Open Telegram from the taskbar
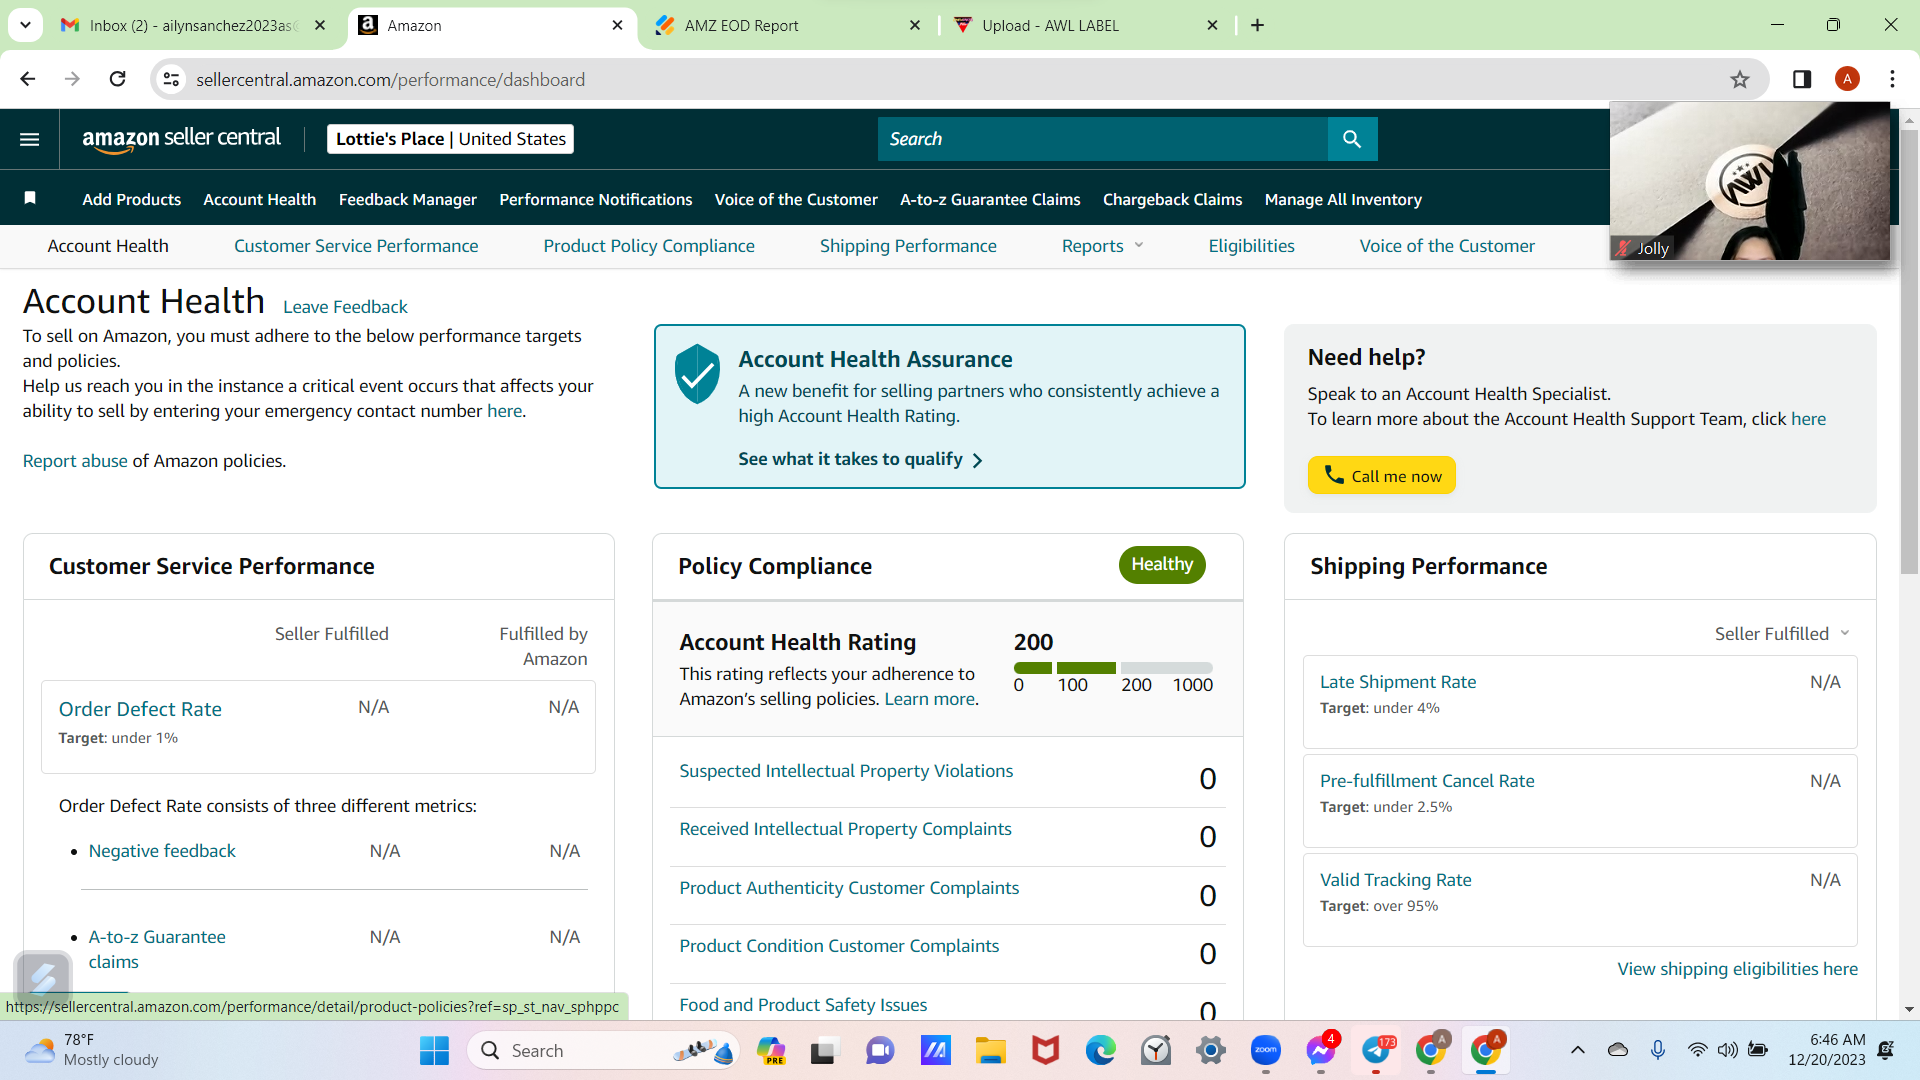Viewport: 1920px width, 1080px height. (x=1376, y=1050)
